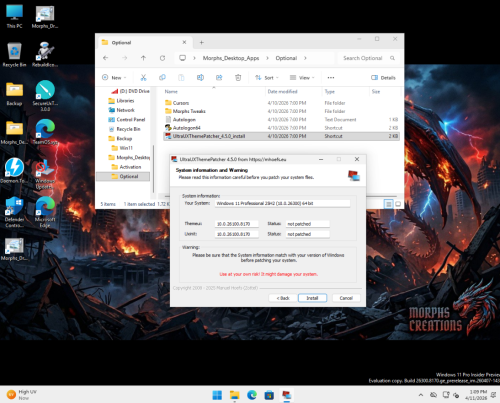This screenshot has height=403, width=500.
Task: Expand the View dropdown menu
Action: click(x=302, y=78)
